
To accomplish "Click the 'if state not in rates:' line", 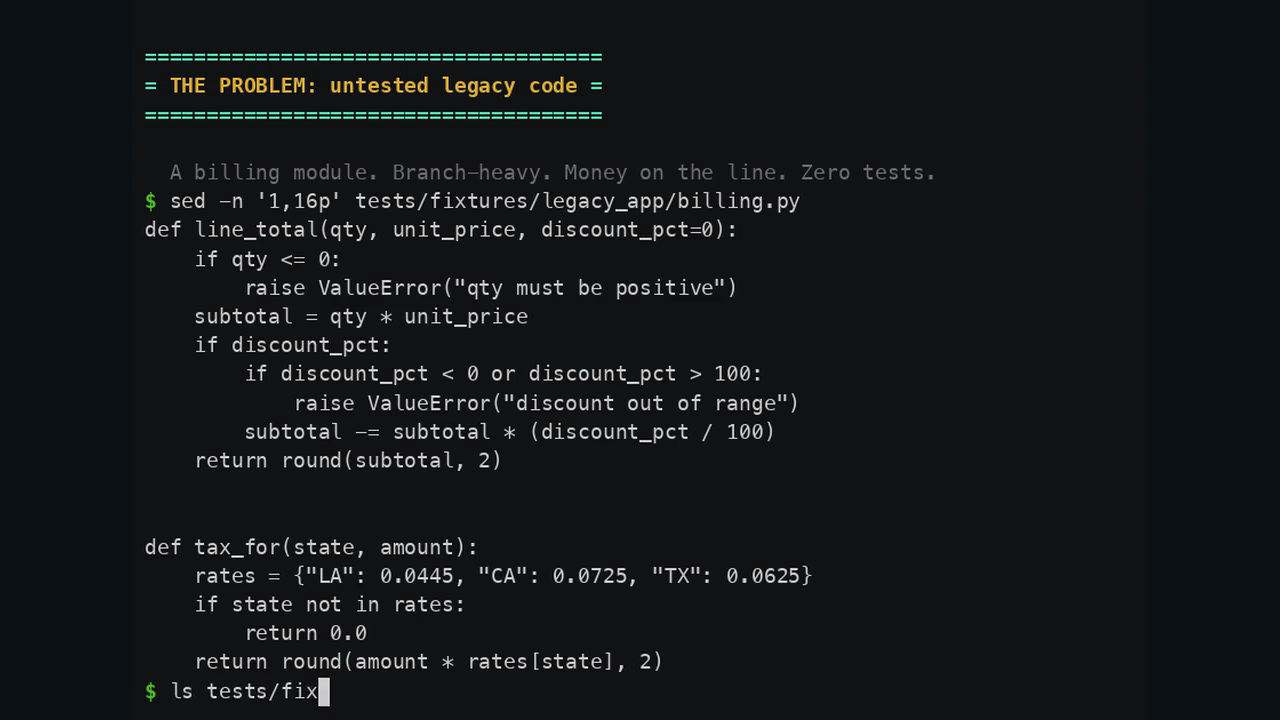I will click(330, 605).
